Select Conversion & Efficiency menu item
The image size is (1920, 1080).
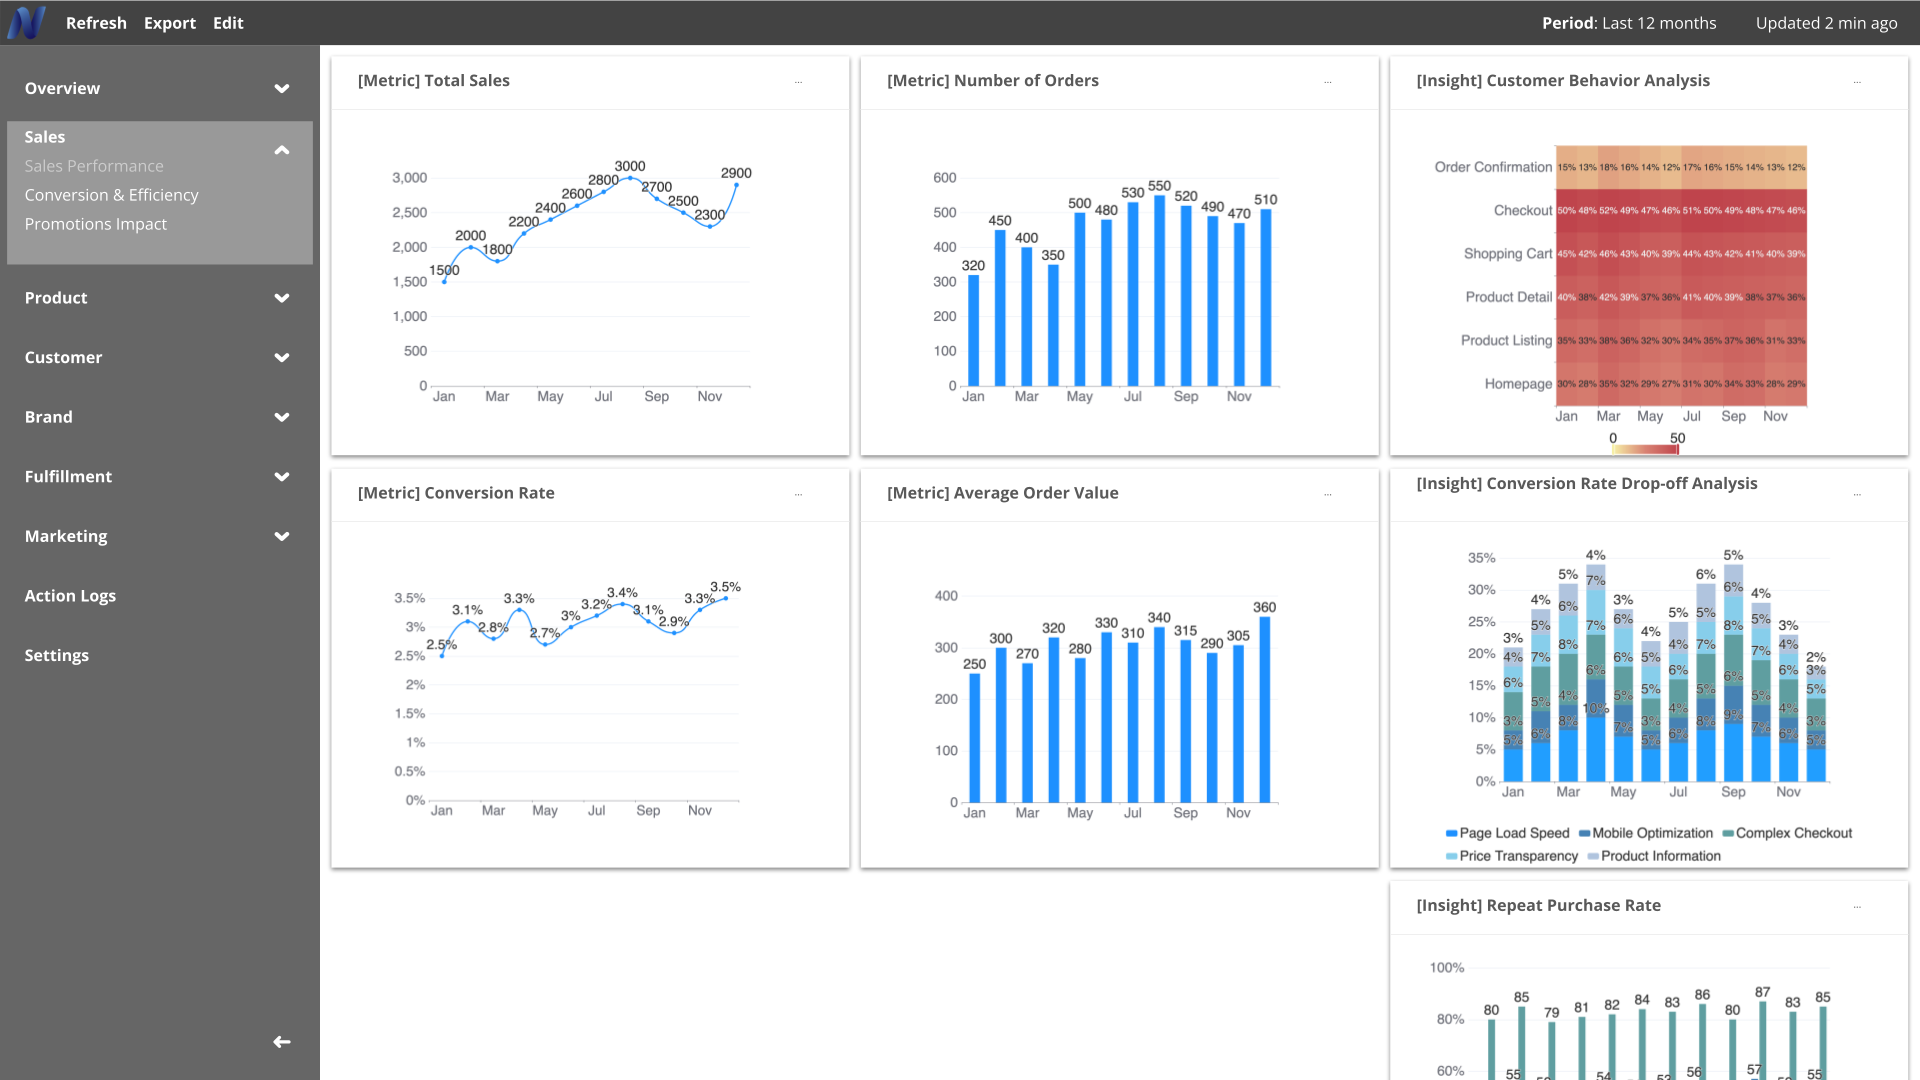pyautogui.click(x=112, y=194)
